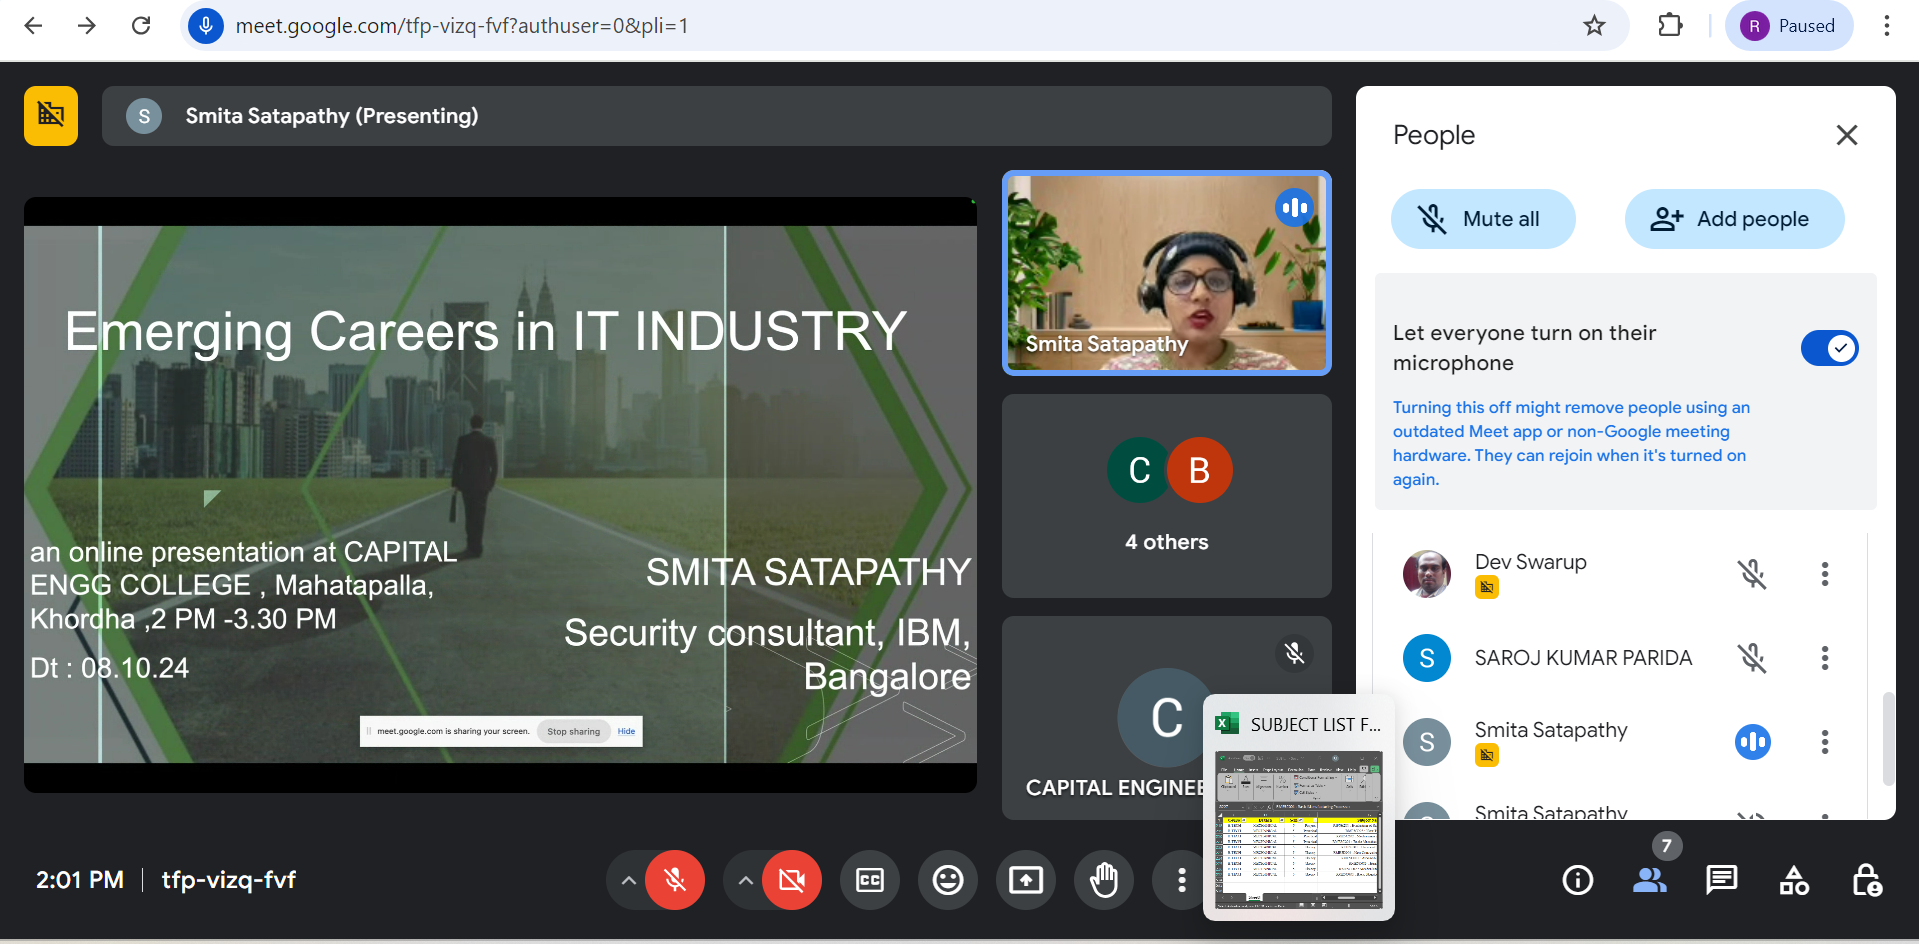Turn on your camera

tap(792, 880)
